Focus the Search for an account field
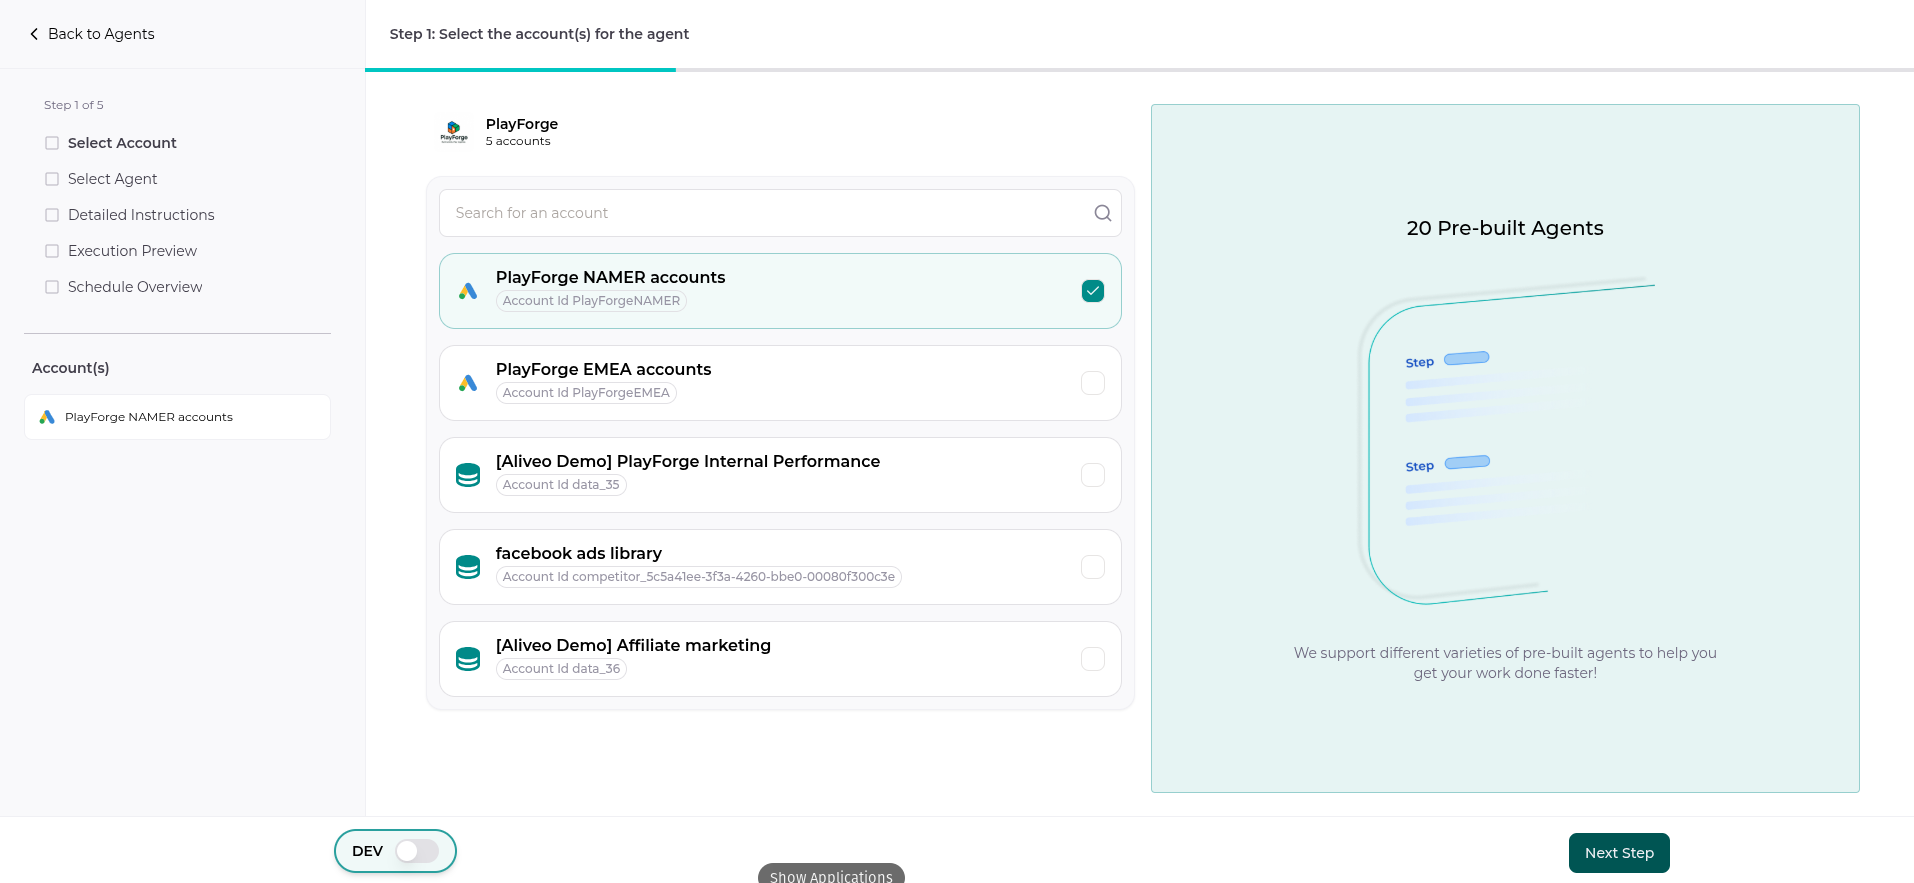 (x=765, y=213)
